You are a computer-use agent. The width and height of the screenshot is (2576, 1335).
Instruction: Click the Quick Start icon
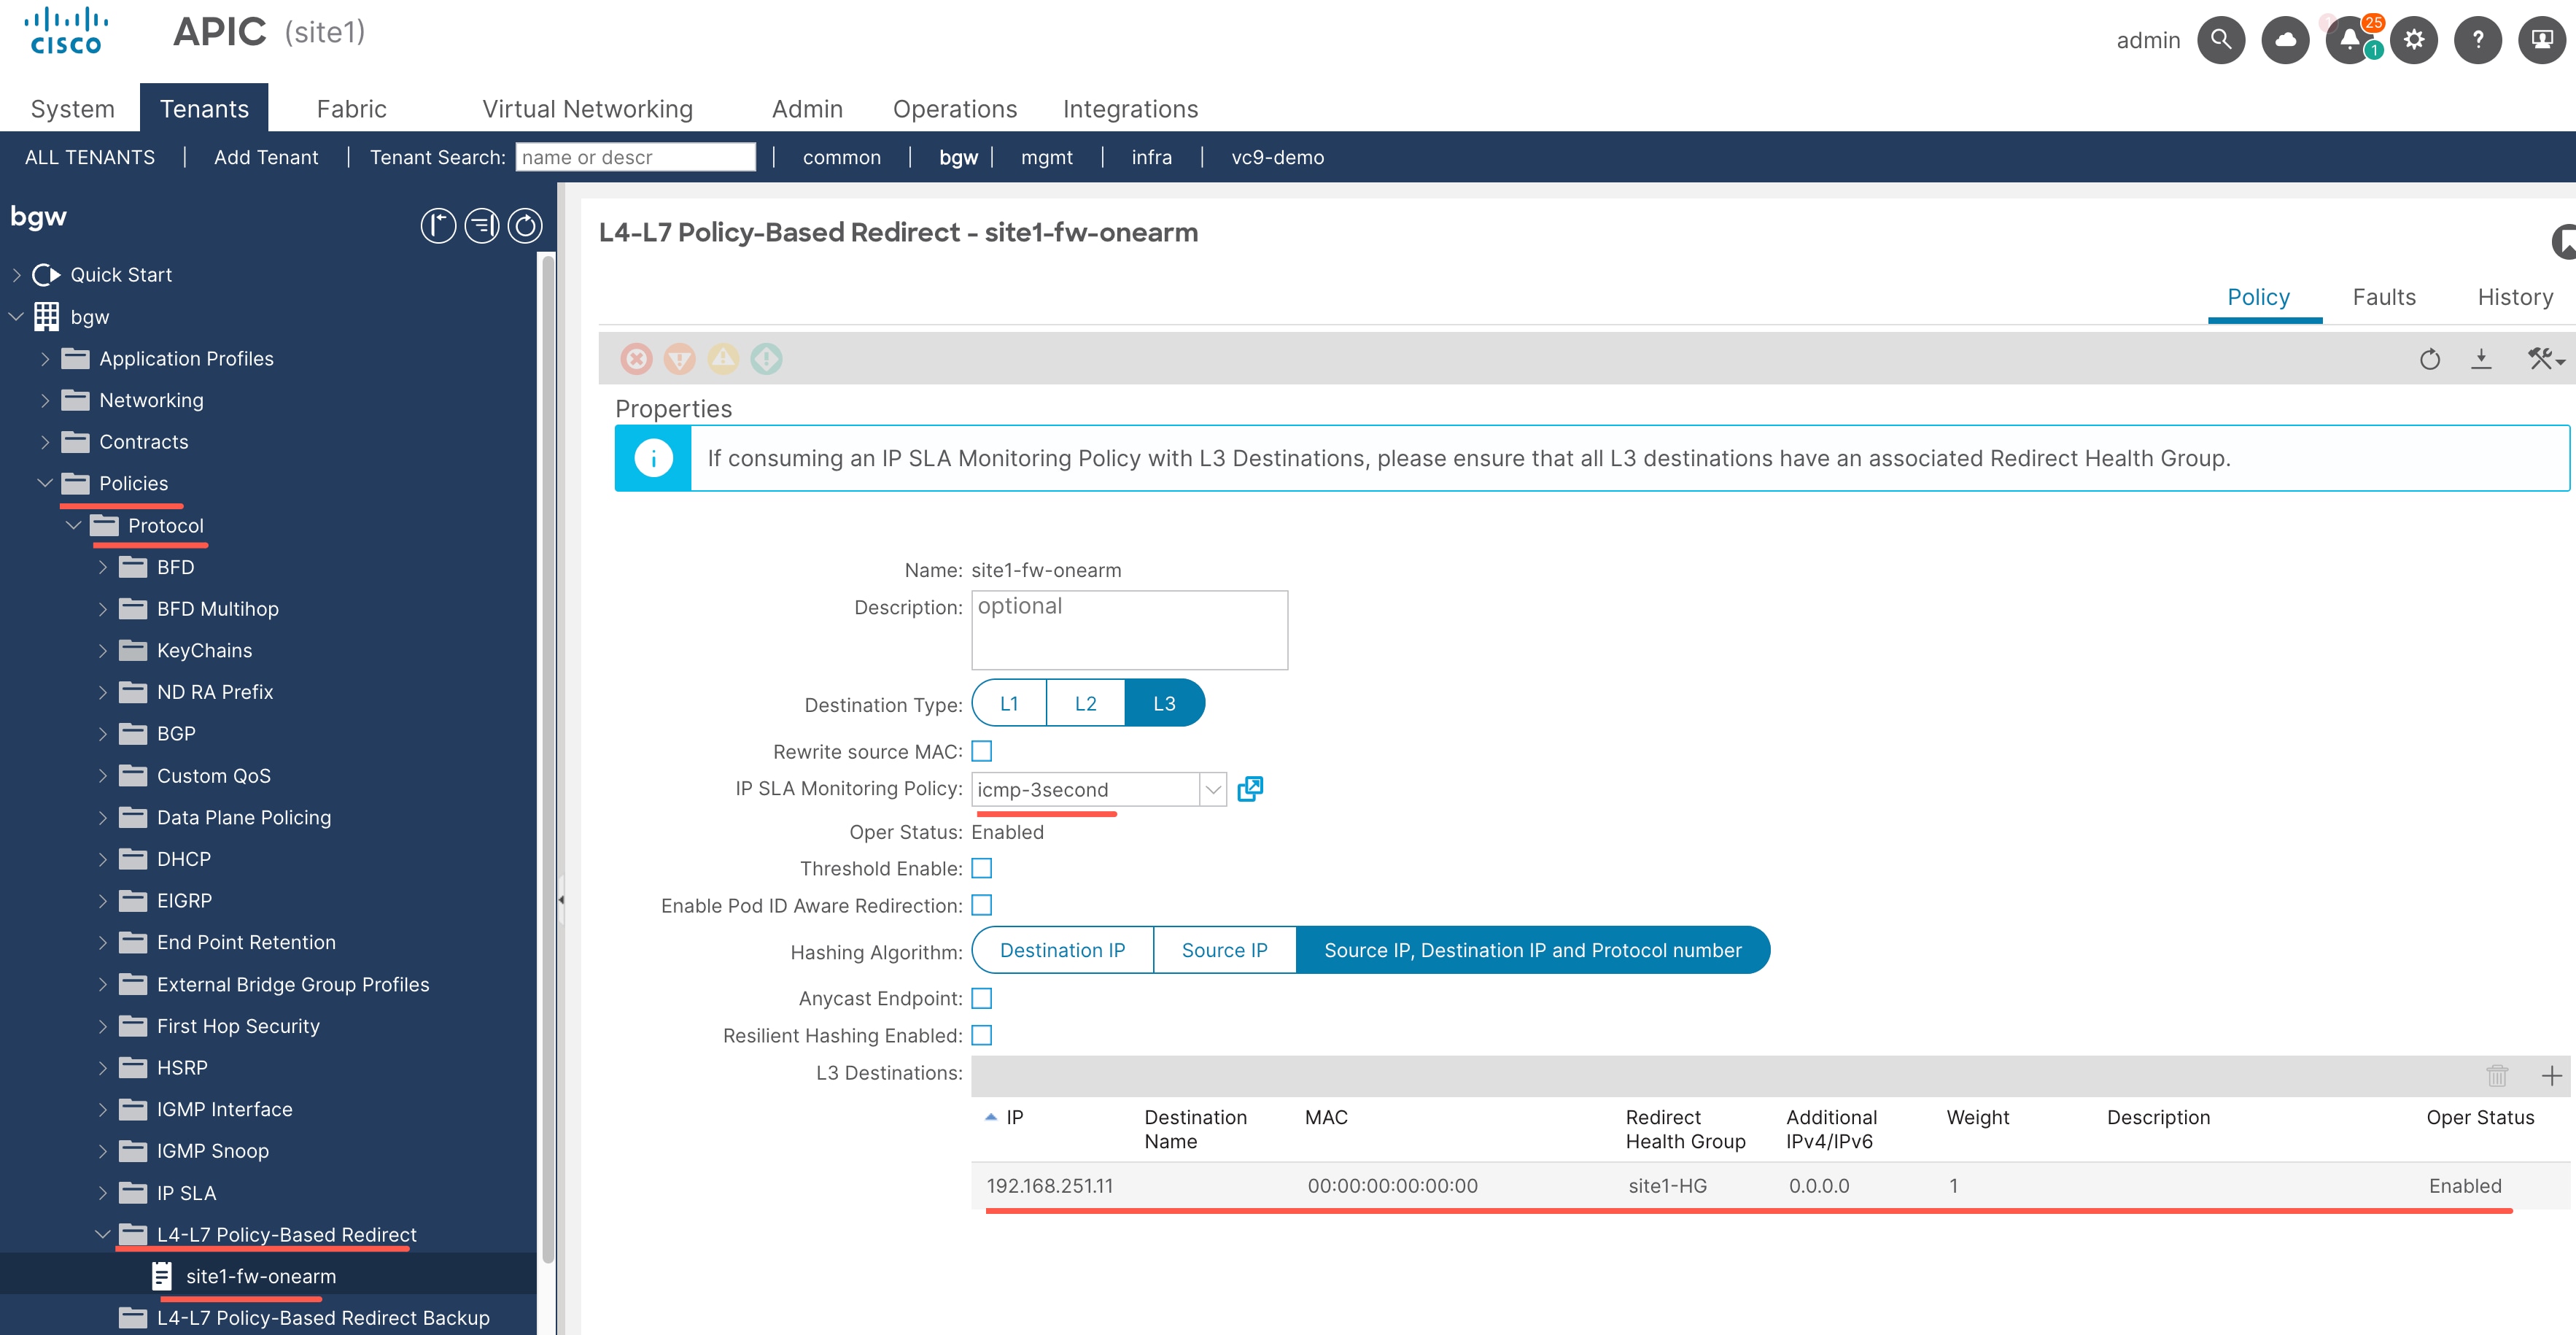tap(46, 275)
